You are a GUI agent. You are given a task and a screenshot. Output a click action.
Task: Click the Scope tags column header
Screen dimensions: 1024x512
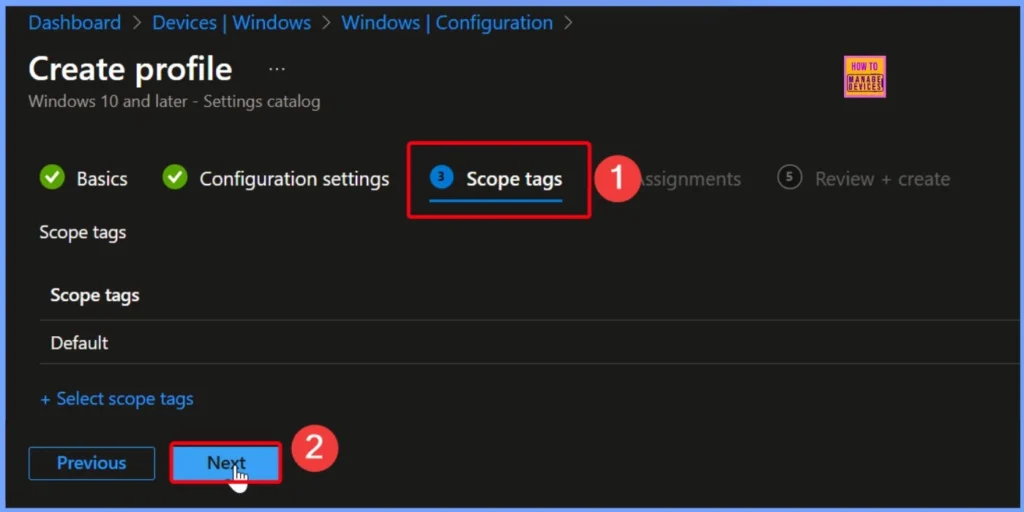point(95,295)
